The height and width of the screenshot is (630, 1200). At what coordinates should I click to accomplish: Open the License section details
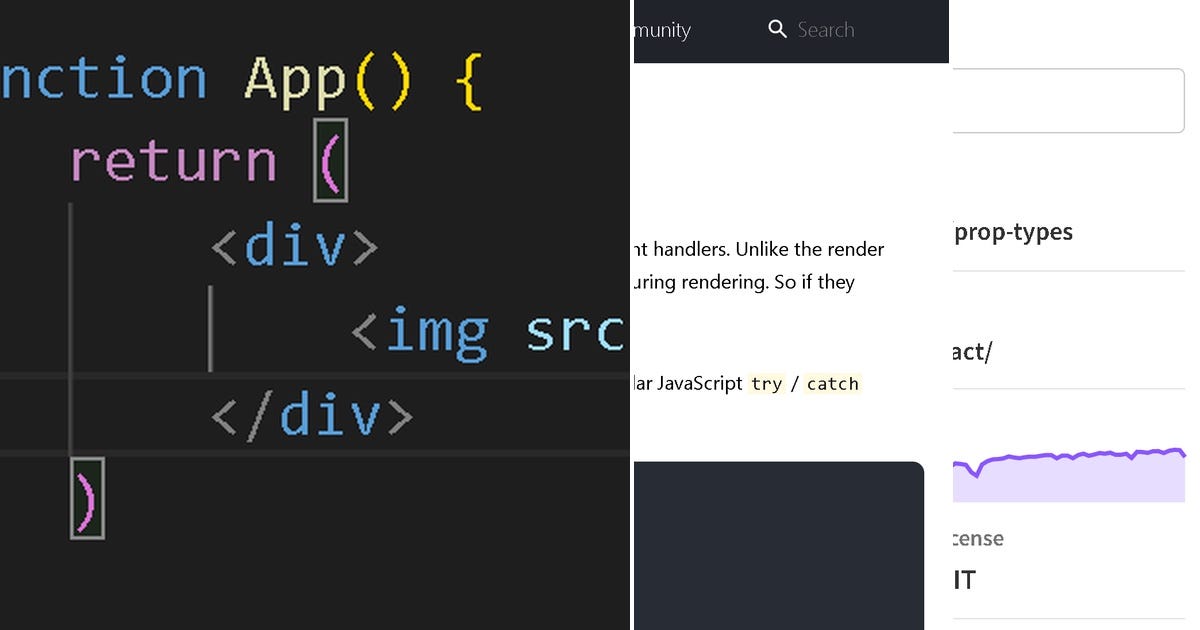[x=976, y=538]
